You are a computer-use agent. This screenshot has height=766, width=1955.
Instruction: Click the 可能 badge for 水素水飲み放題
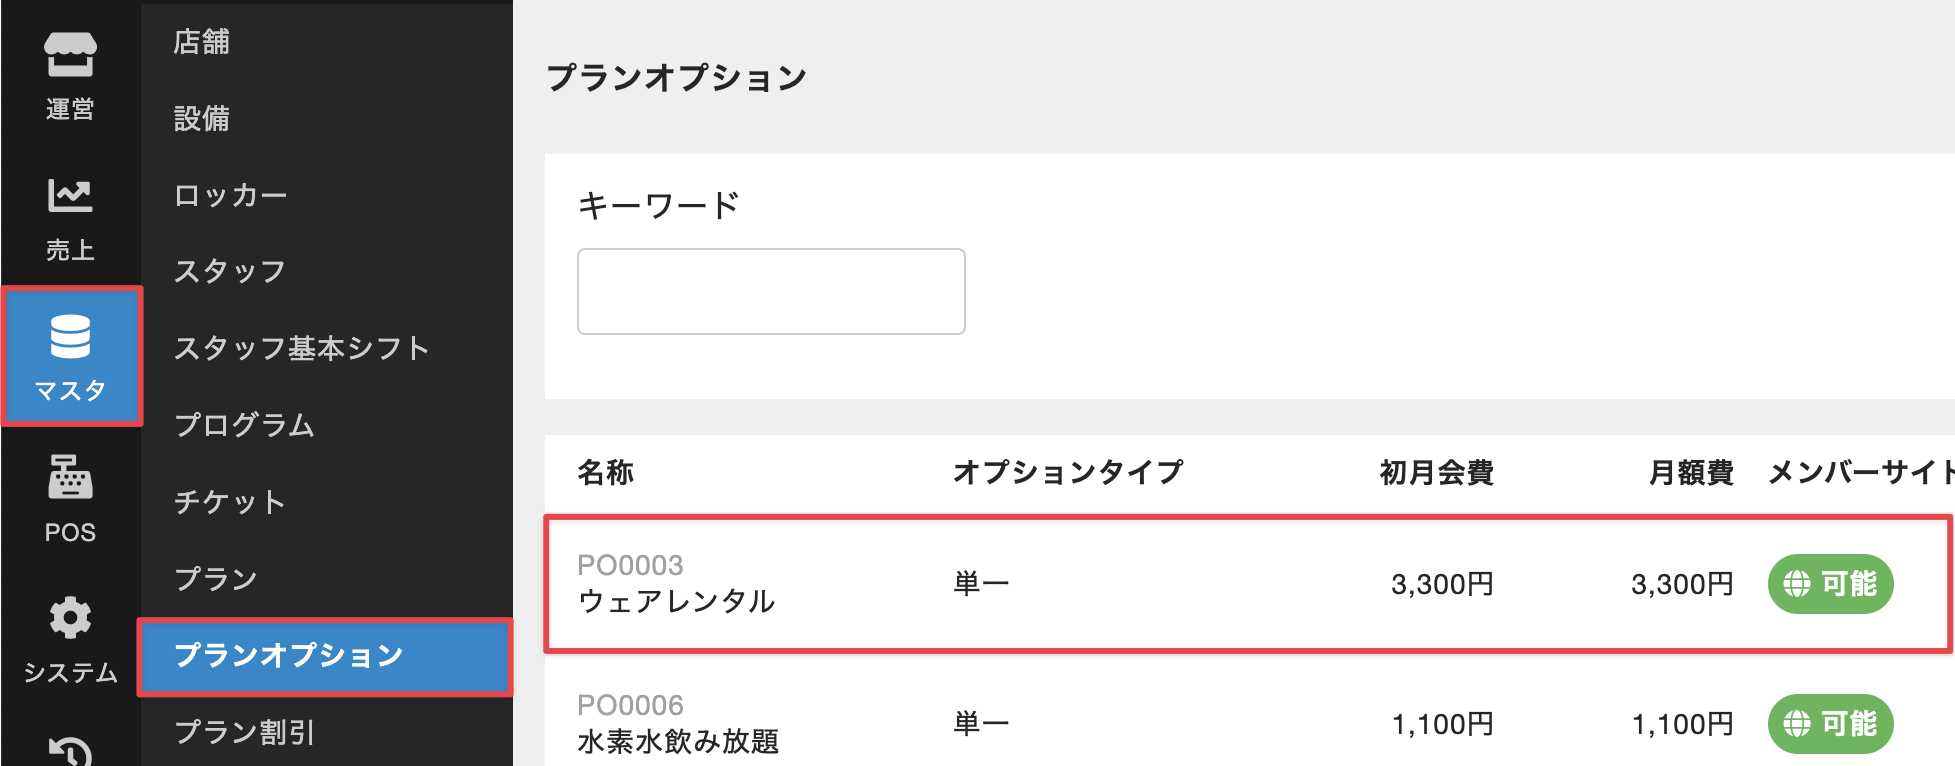[x=1830, y=724]
